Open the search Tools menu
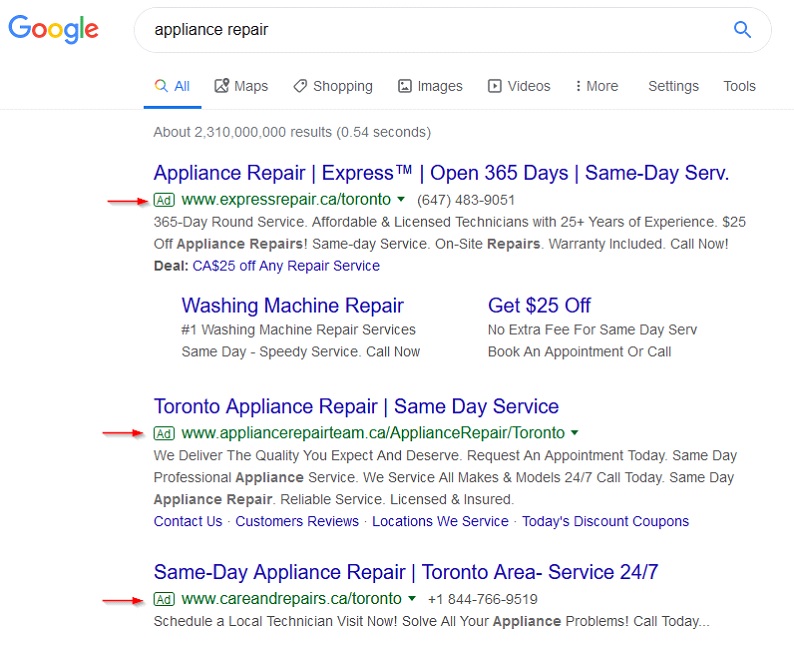794x651 pixels. tap(739, 86)
